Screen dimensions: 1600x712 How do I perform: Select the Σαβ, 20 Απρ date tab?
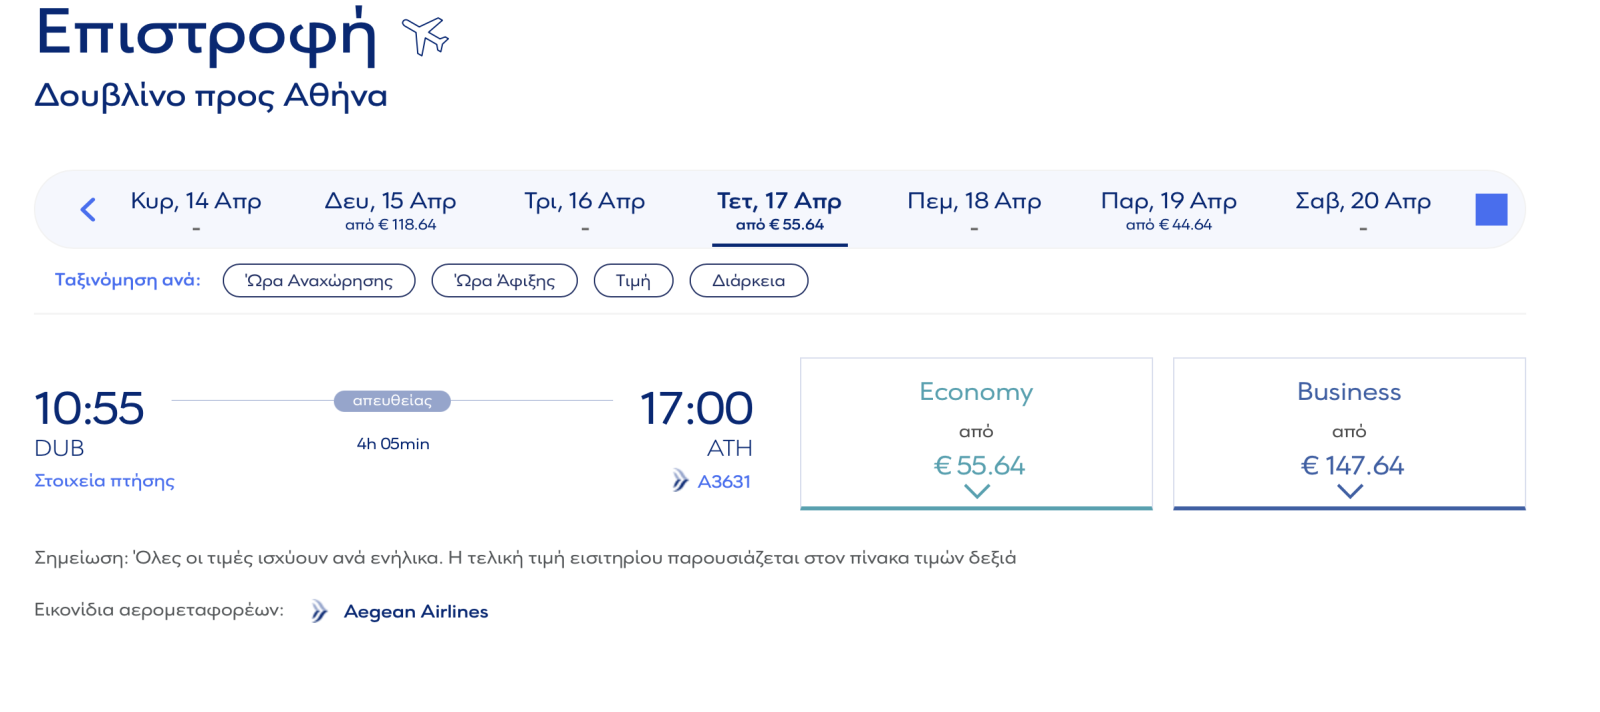pos(1363,210)
